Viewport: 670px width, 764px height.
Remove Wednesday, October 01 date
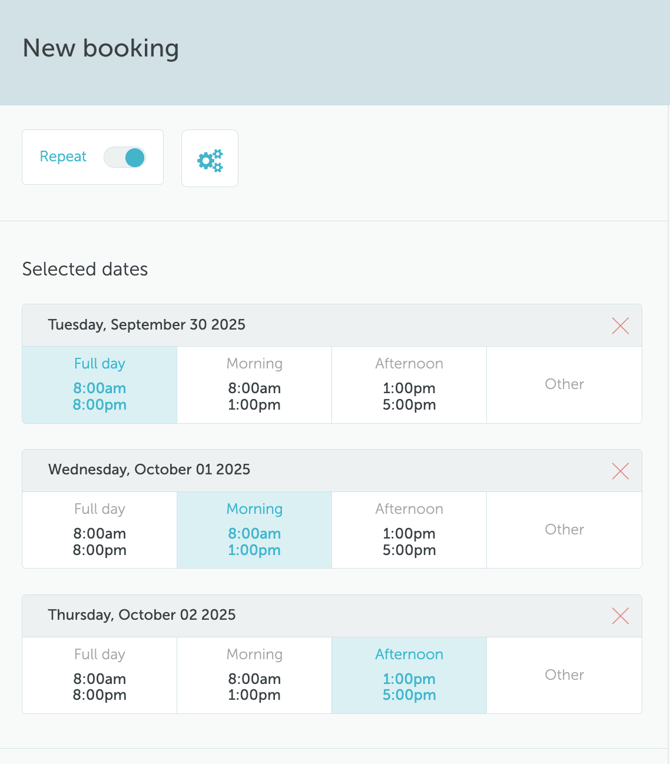tap(620, 471)
